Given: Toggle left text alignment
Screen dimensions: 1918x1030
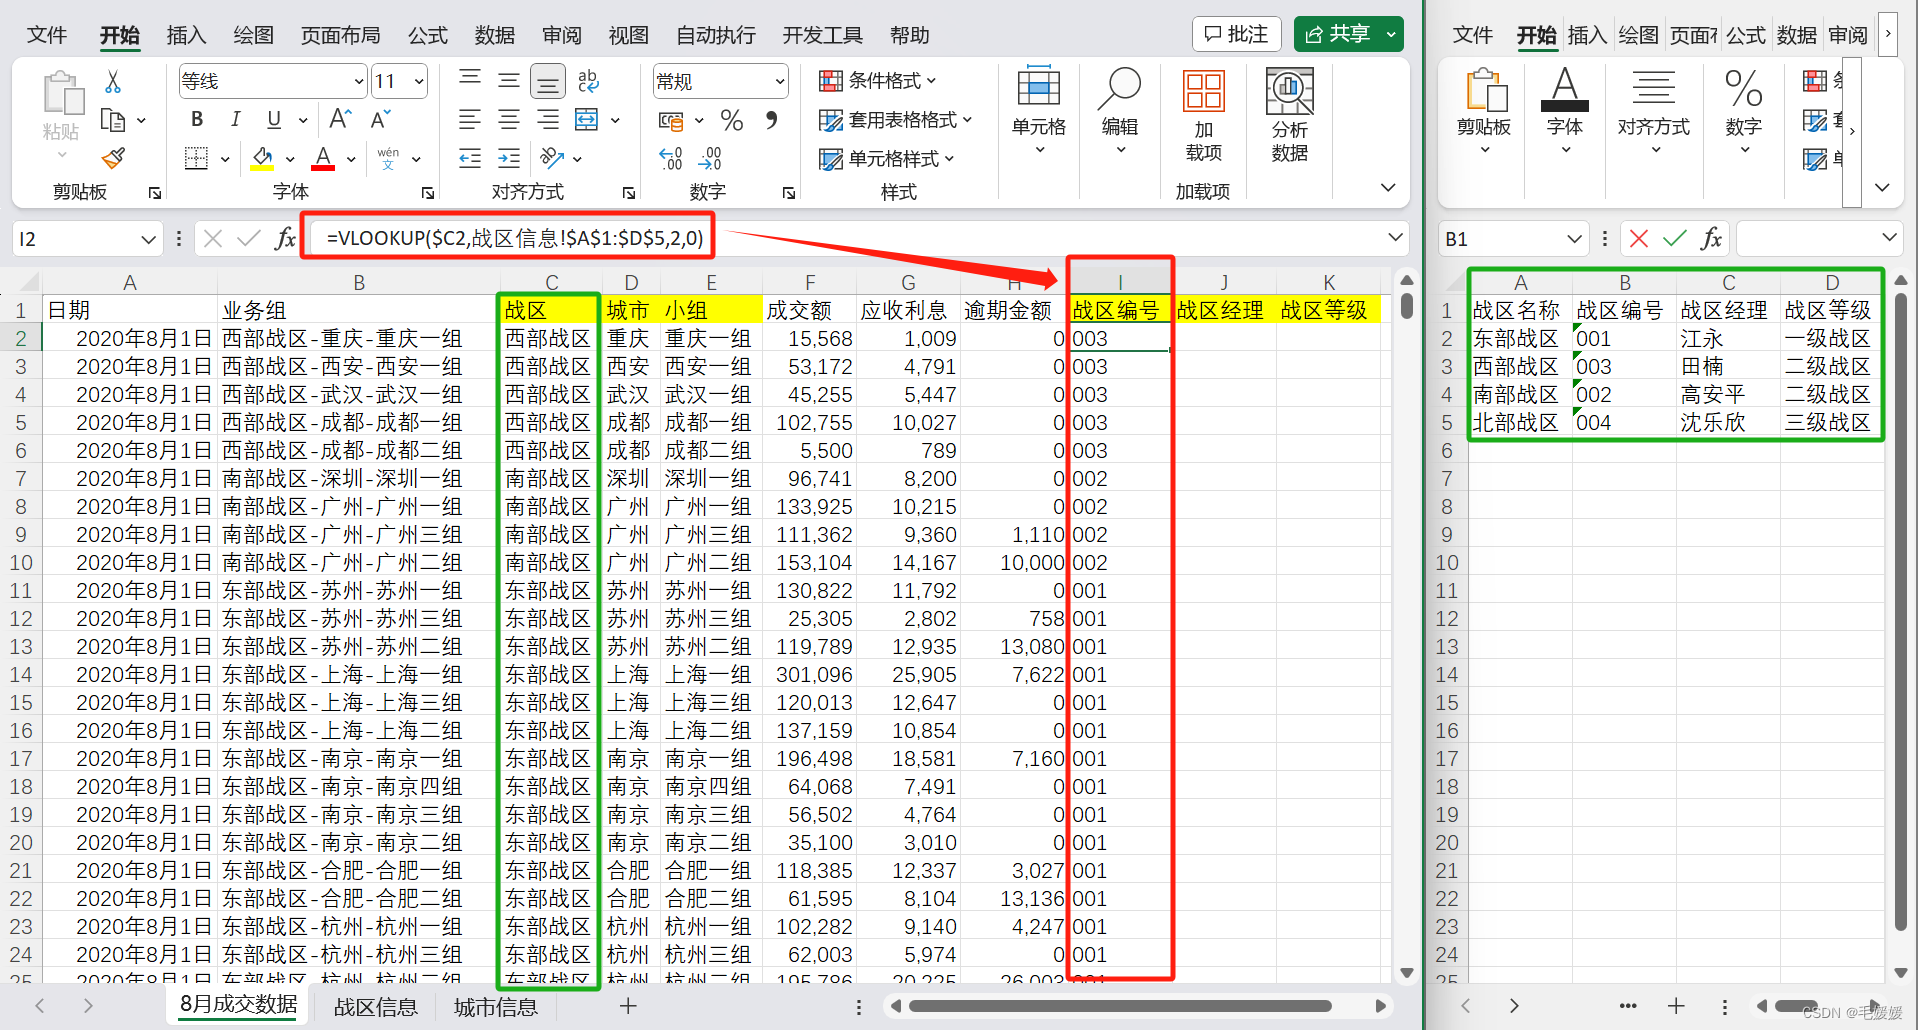Looking at the screenshot, I should click(x=470, y=120).
